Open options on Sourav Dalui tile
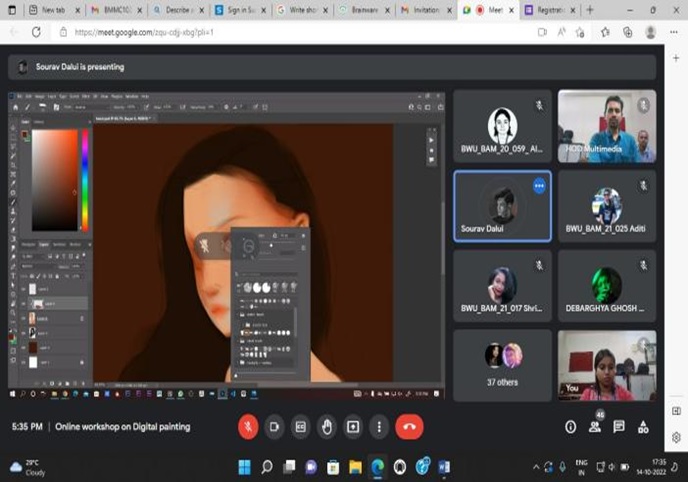This screenshot has height=482, width=688. point(539,185)
